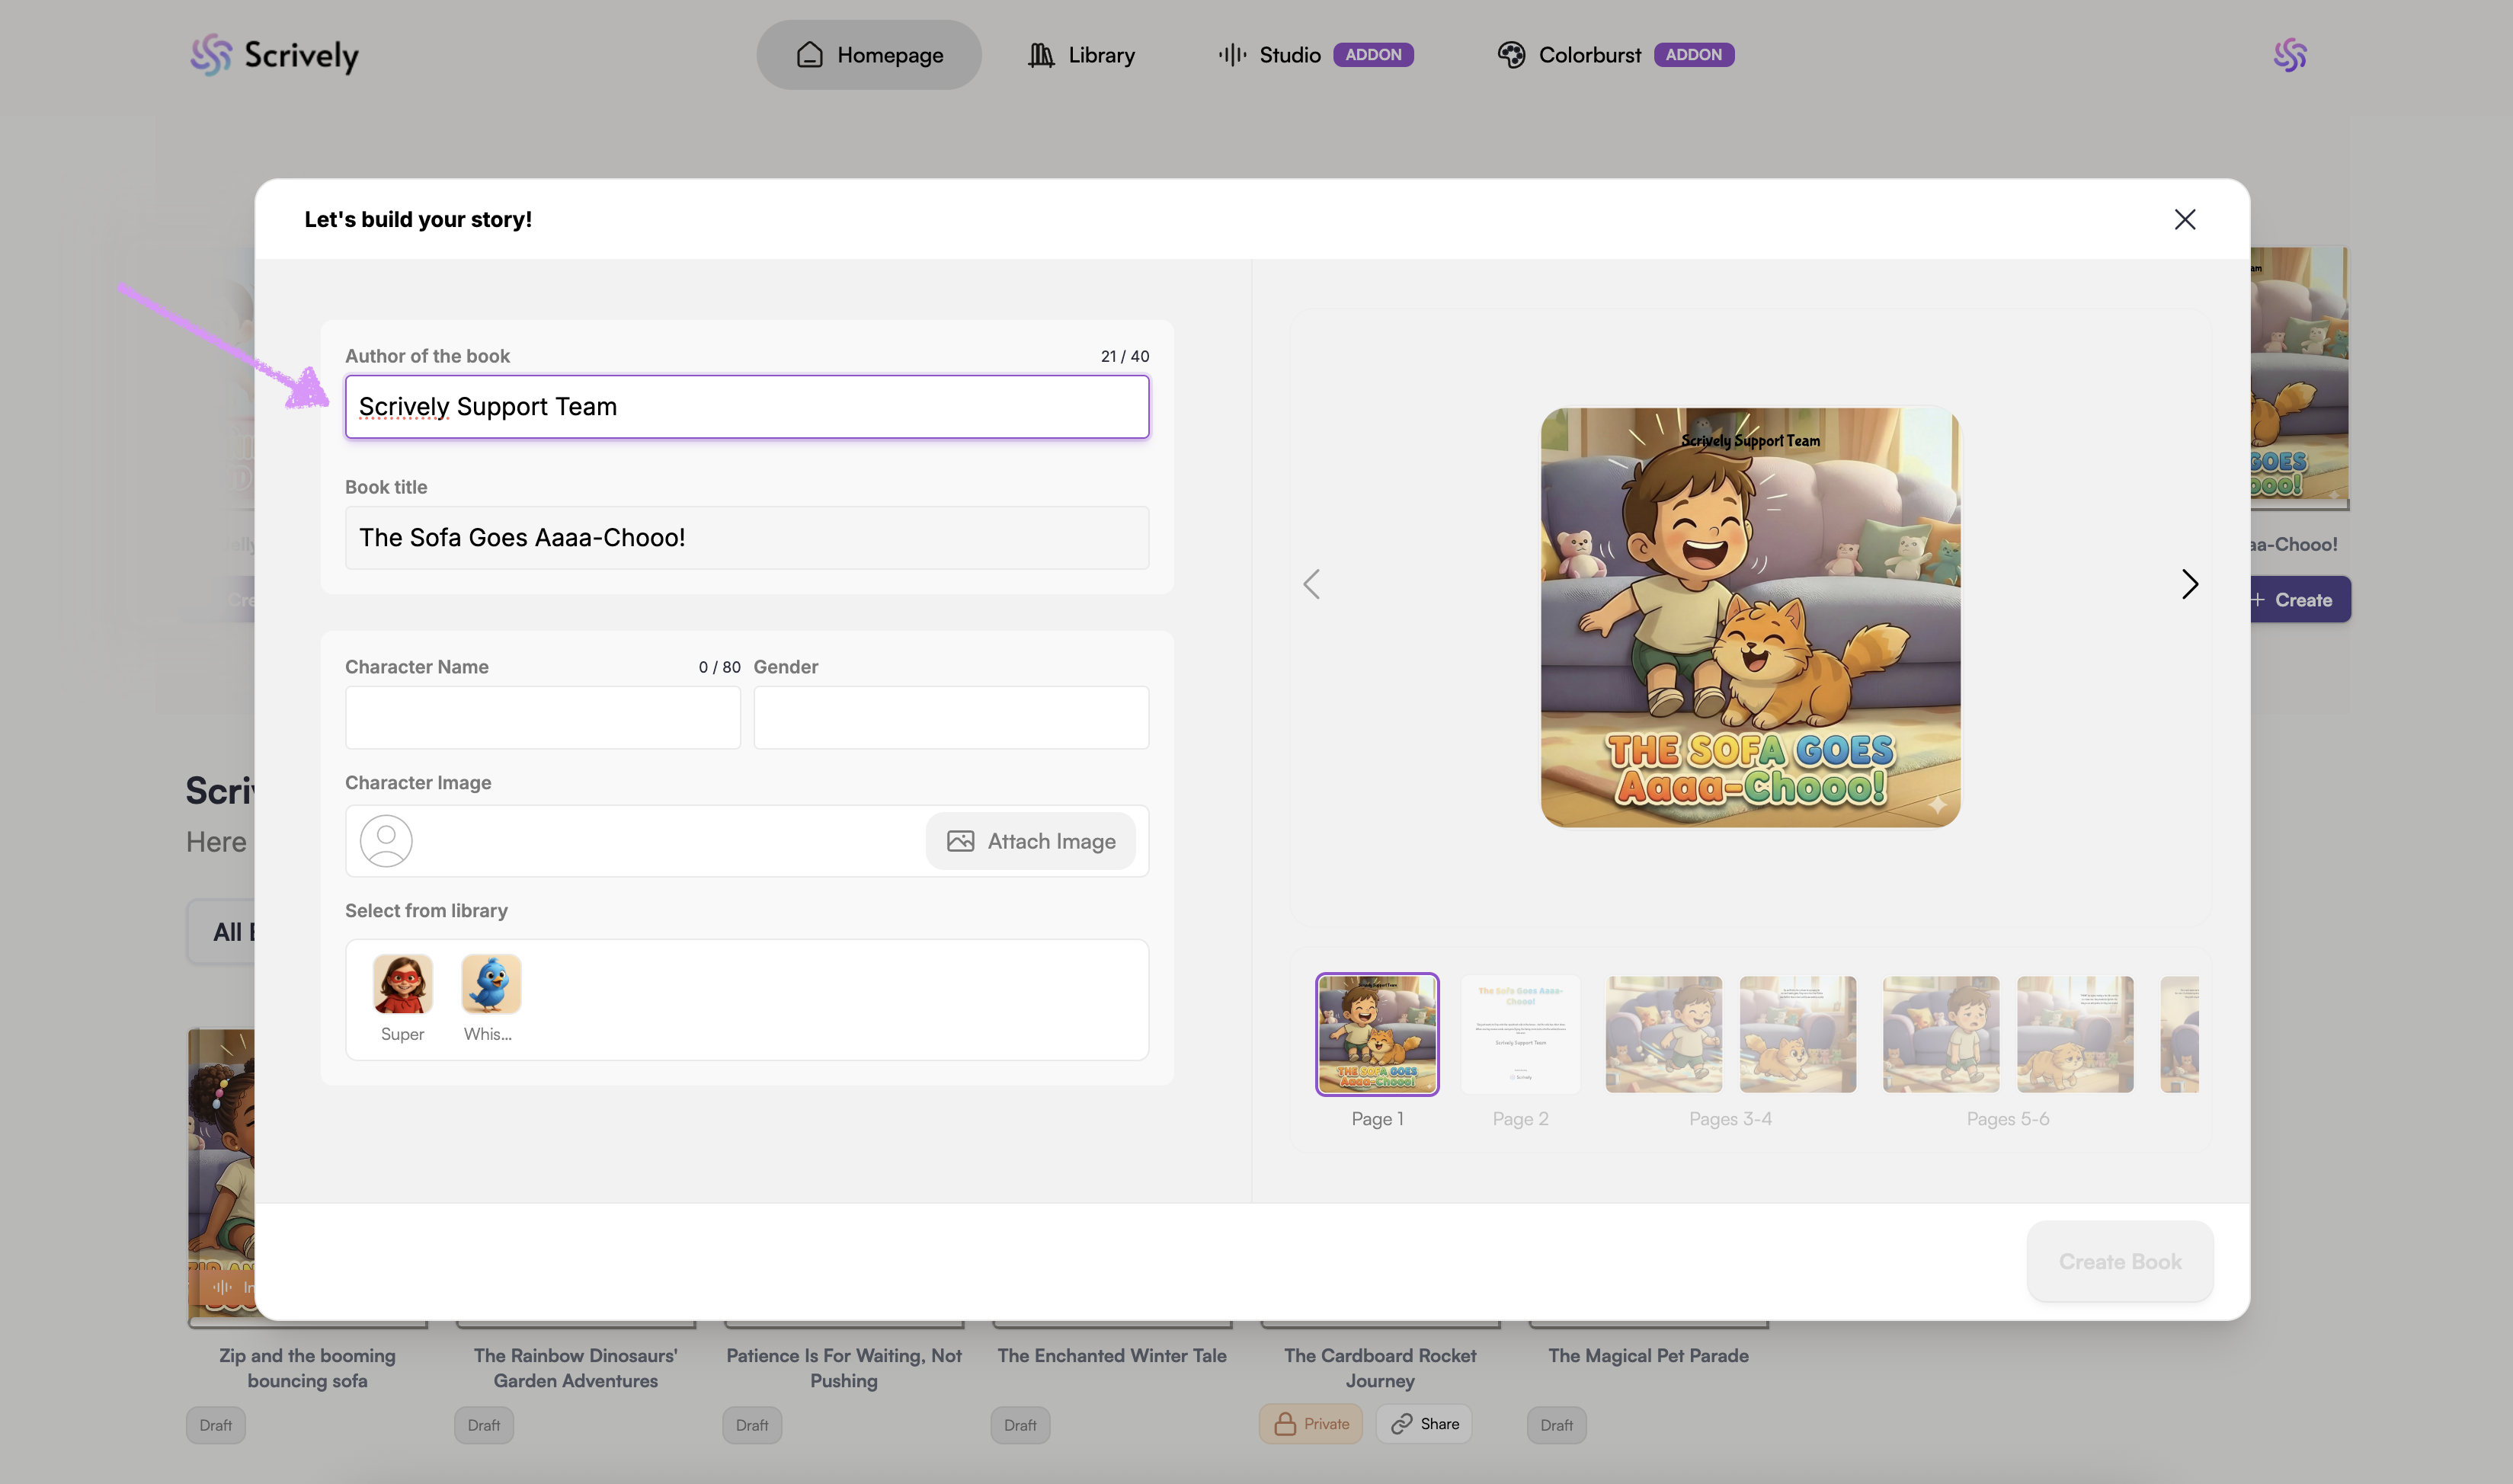2513x1484 pixels.
Task: Click the next page arrow in preview
Action: pyautogui.click(x=2189, y=584)
